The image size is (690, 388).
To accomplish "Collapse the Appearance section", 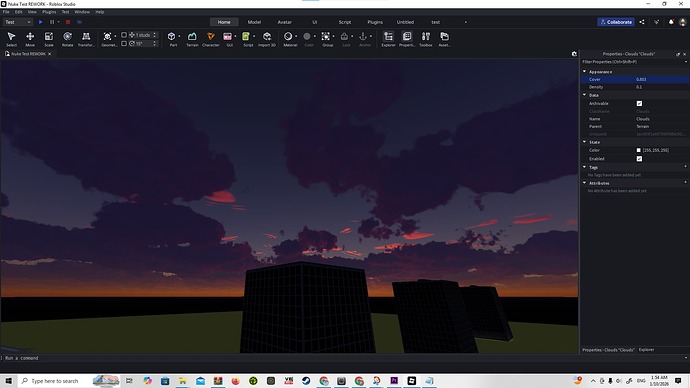I will [x=584, y=71].
